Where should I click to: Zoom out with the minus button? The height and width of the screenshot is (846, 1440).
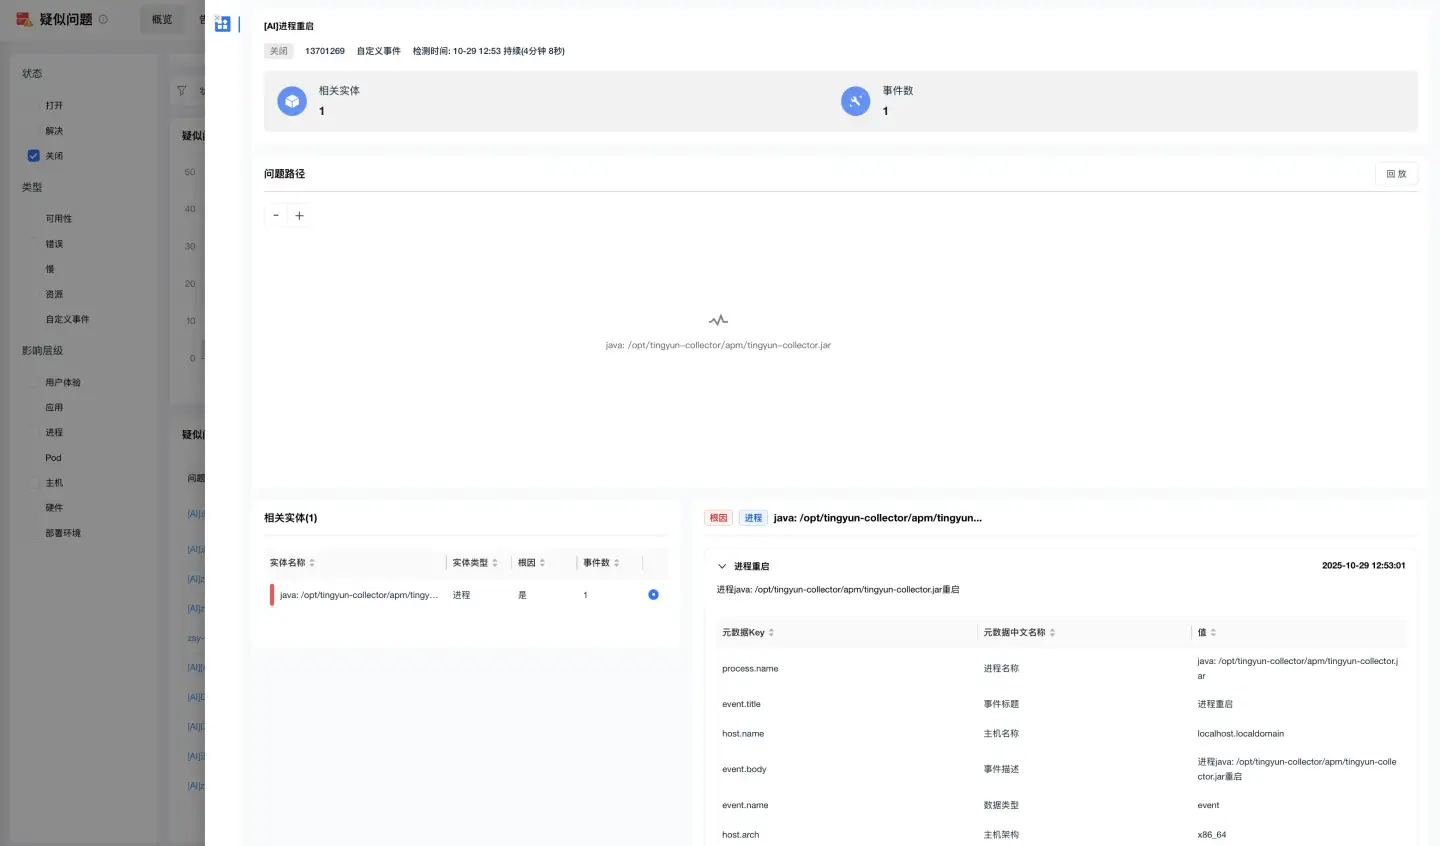(x=276, y=215)
